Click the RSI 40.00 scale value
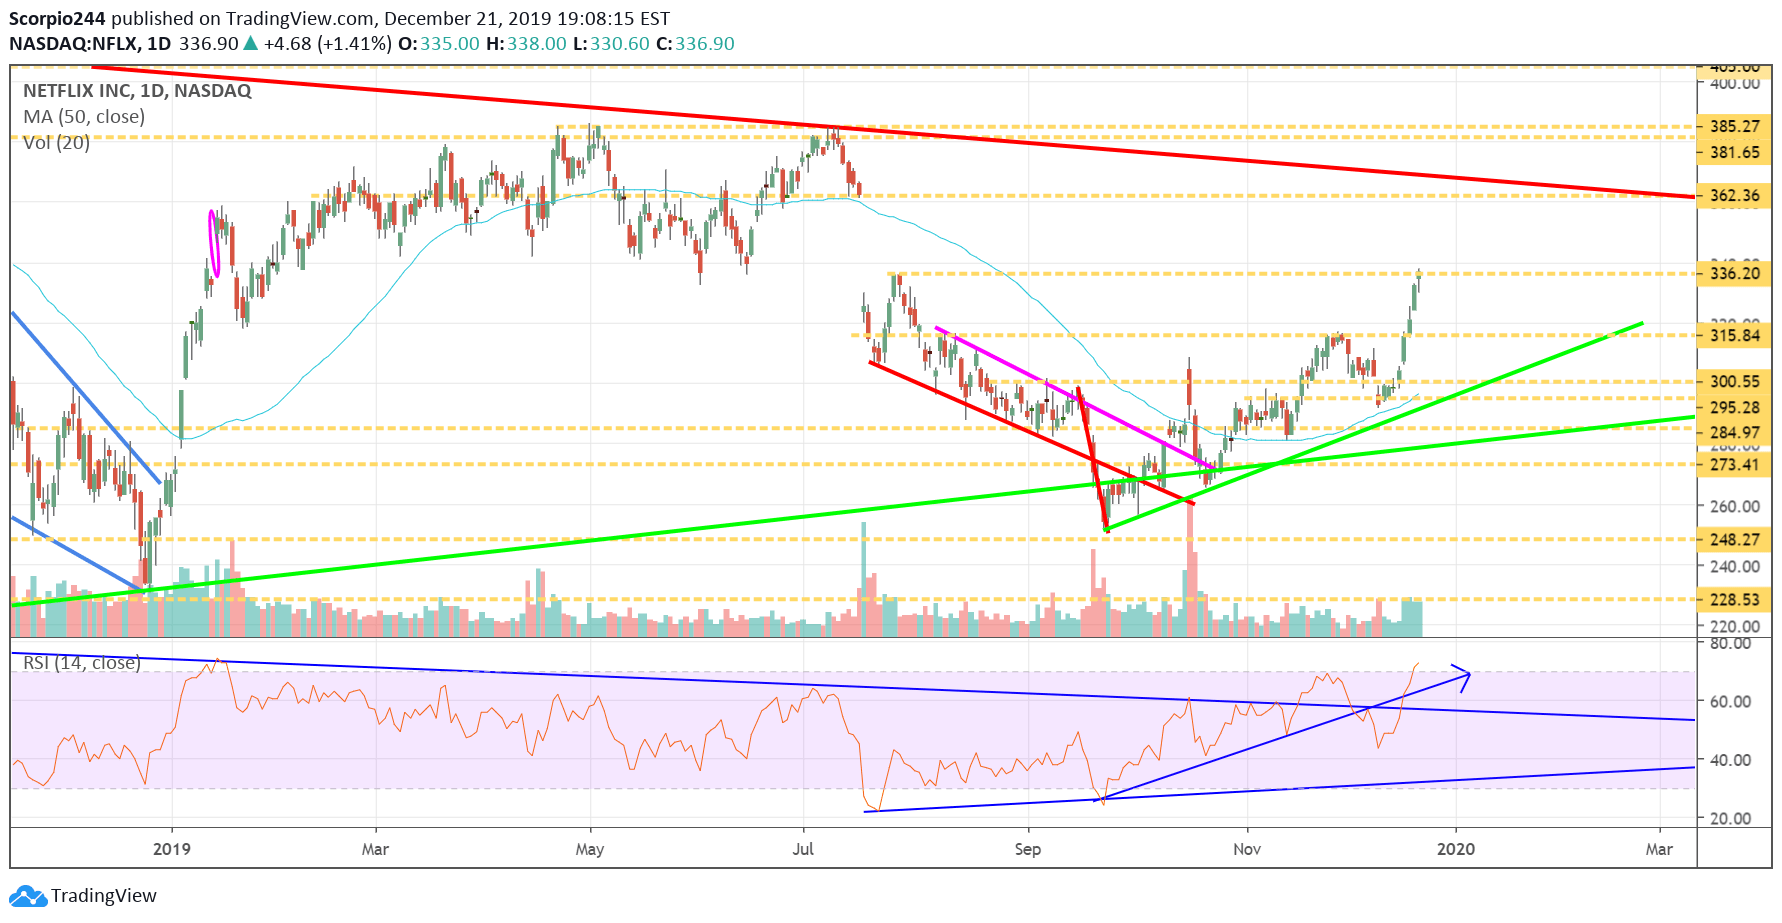This screenshot has width=1782, height=923. point(1730,760)
